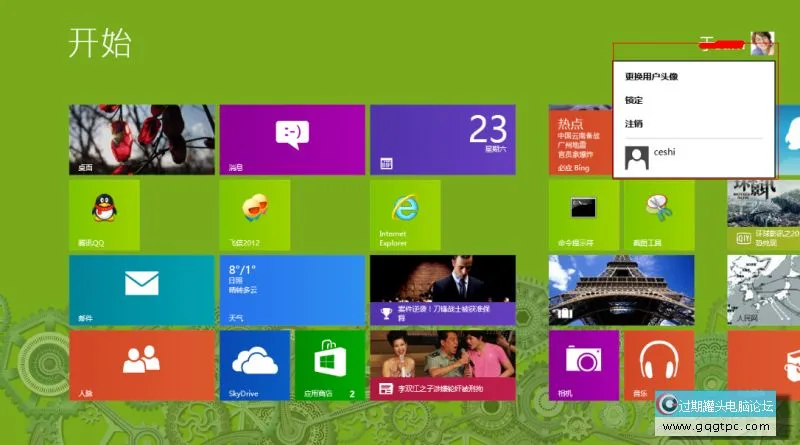Open the 桌面 desktop tile

[141, 139]
